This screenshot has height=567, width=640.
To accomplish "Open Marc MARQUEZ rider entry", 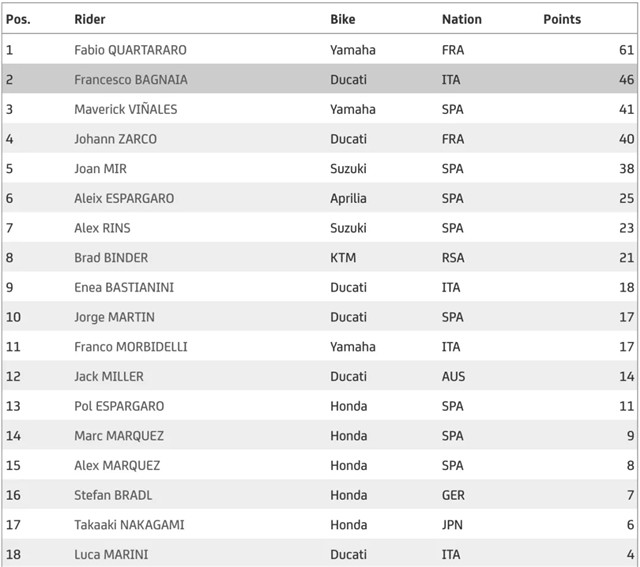I will 119,436.
